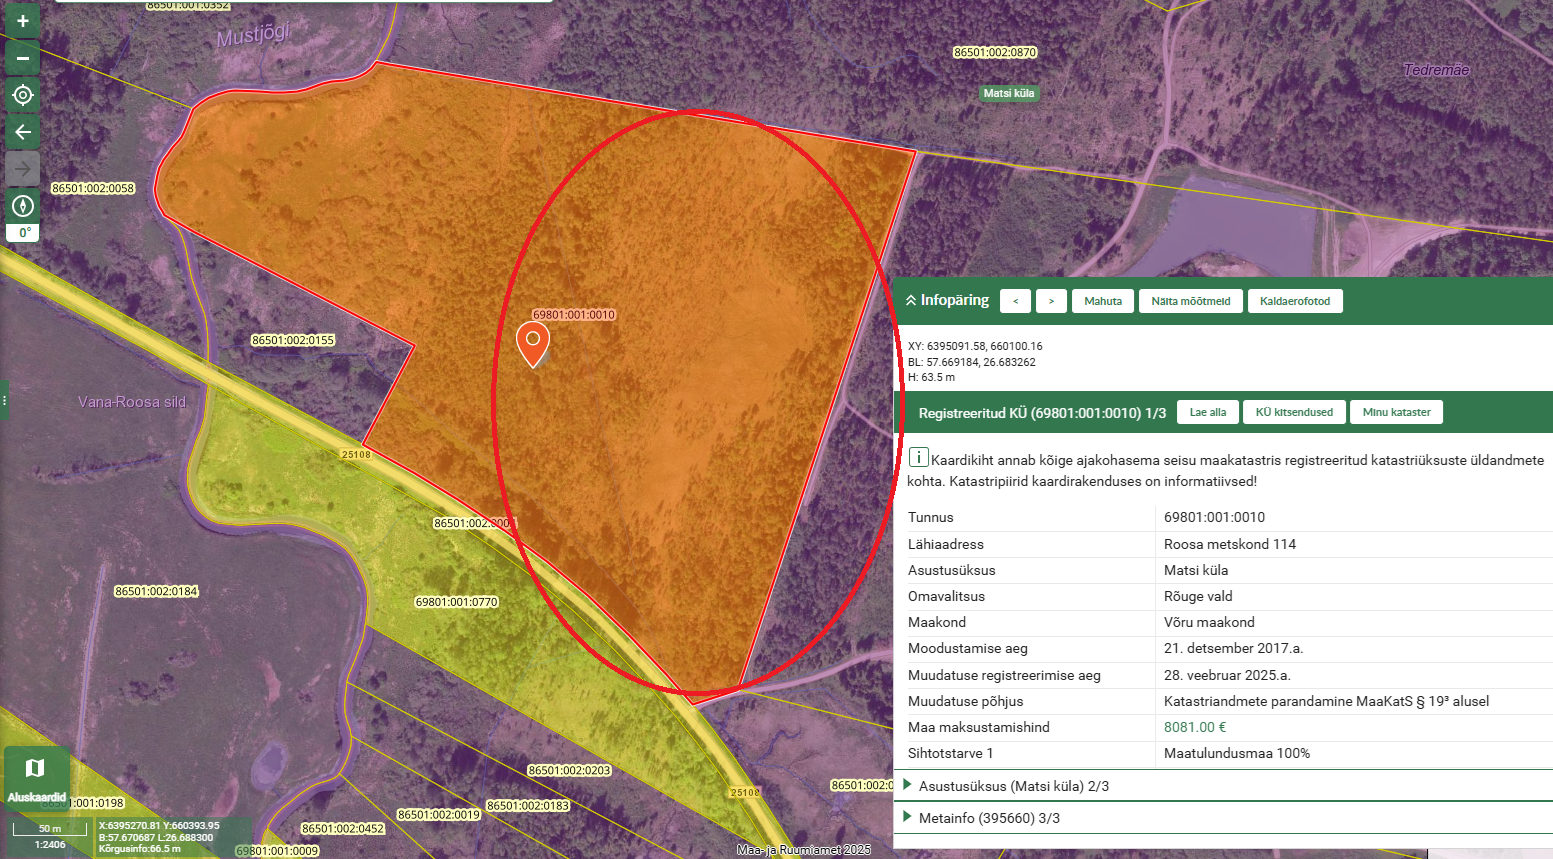Open Kaldaerofotod oblique aerial photos

[1295, 301]
